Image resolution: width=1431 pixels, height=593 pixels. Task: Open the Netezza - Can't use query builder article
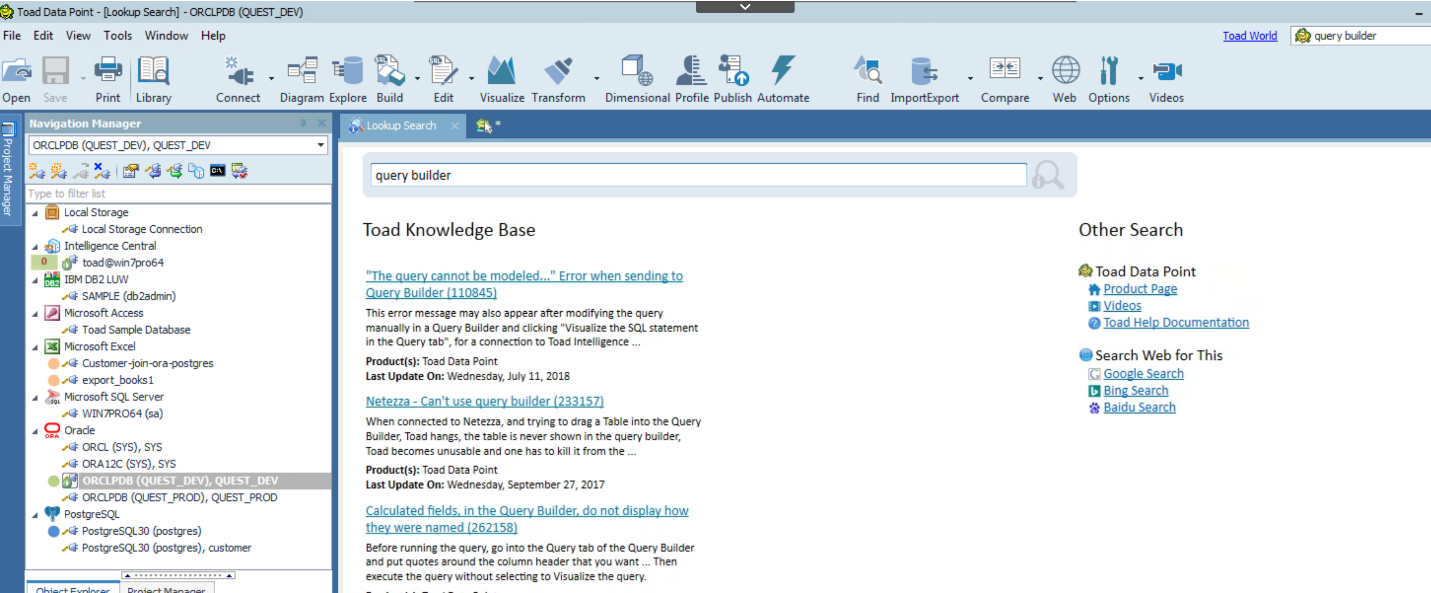pyautogui.click(x=485, y=401)
